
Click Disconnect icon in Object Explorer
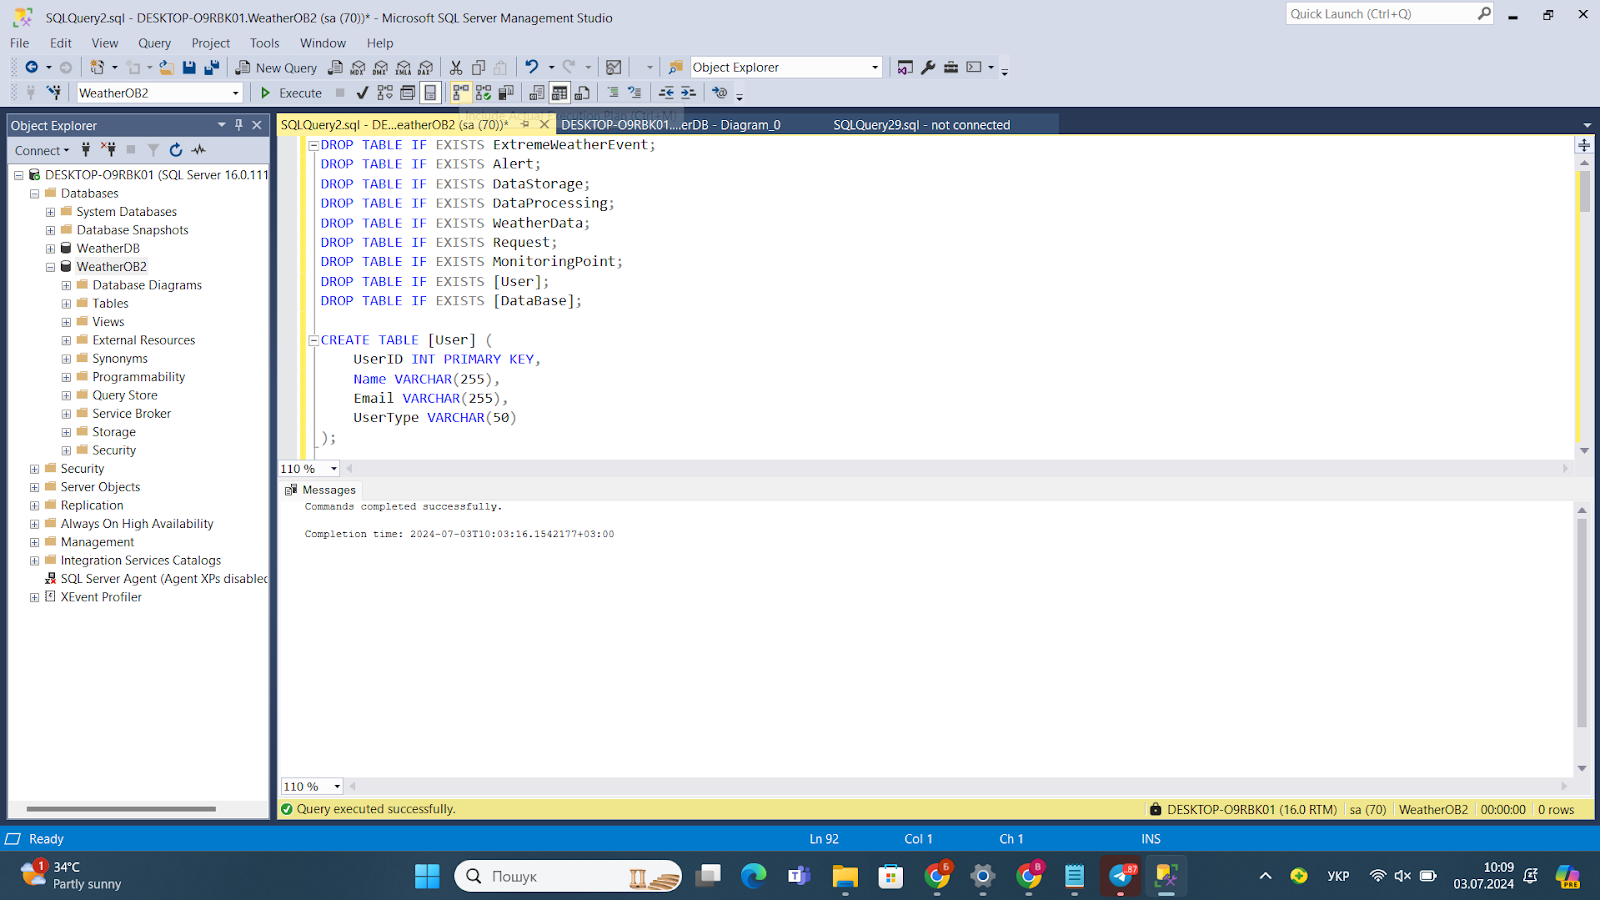coord(108,150)
